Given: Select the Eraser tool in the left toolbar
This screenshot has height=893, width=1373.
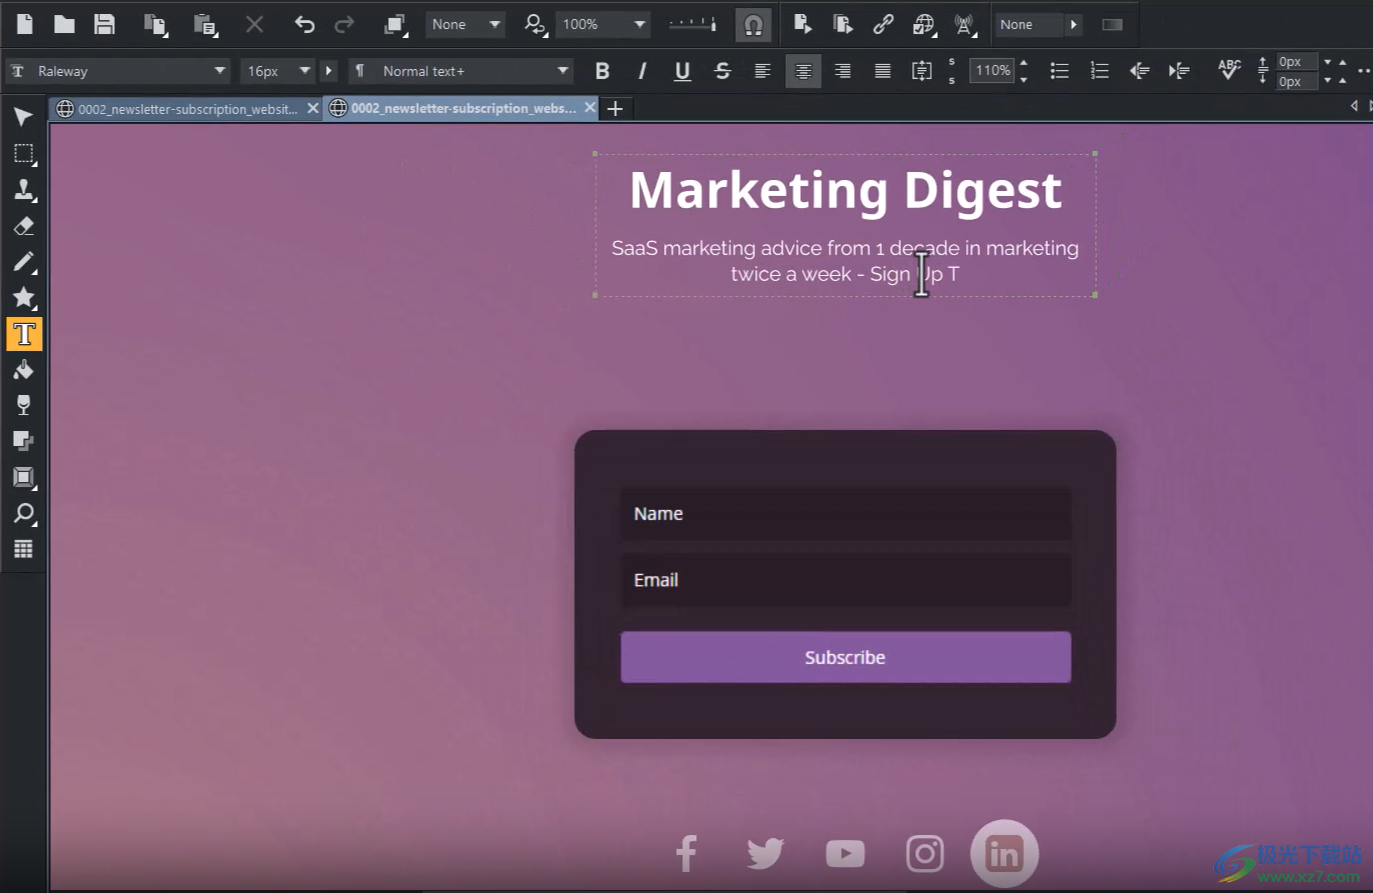Looking at the screenshot, I should point(24,226).
